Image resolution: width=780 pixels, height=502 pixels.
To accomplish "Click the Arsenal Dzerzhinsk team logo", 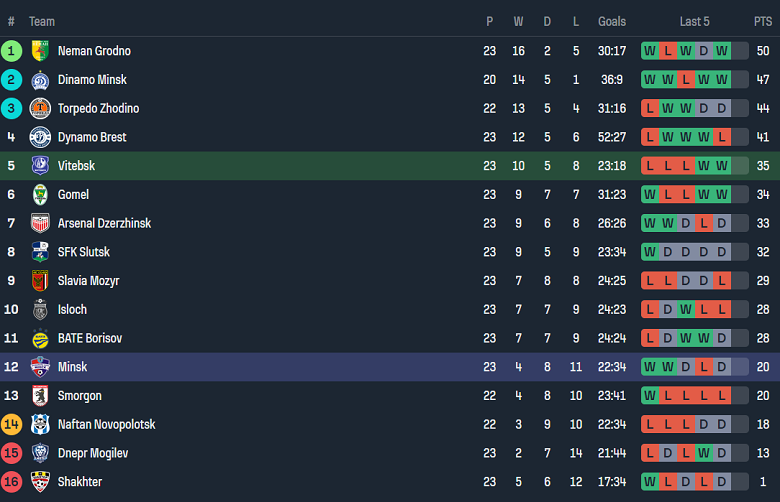I will 40,223.
